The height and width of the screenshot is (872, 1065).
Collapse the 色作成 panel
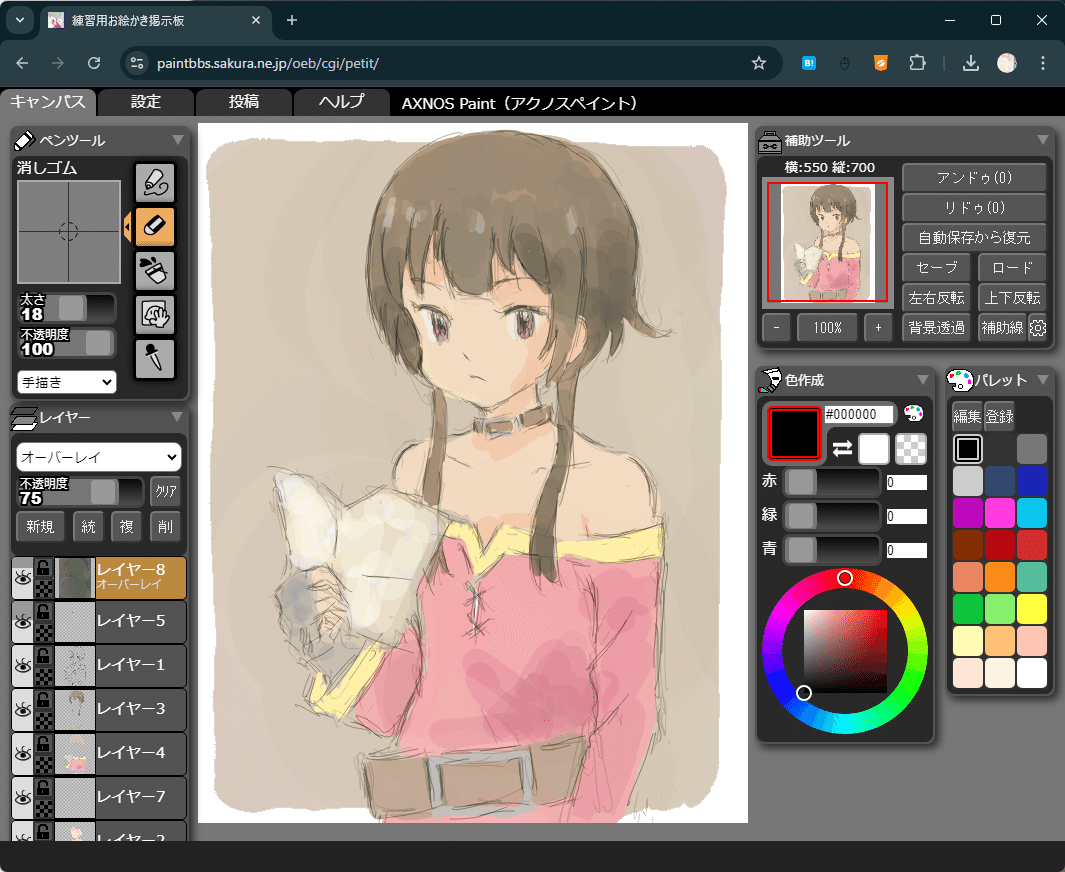click(x=923, y=380)
